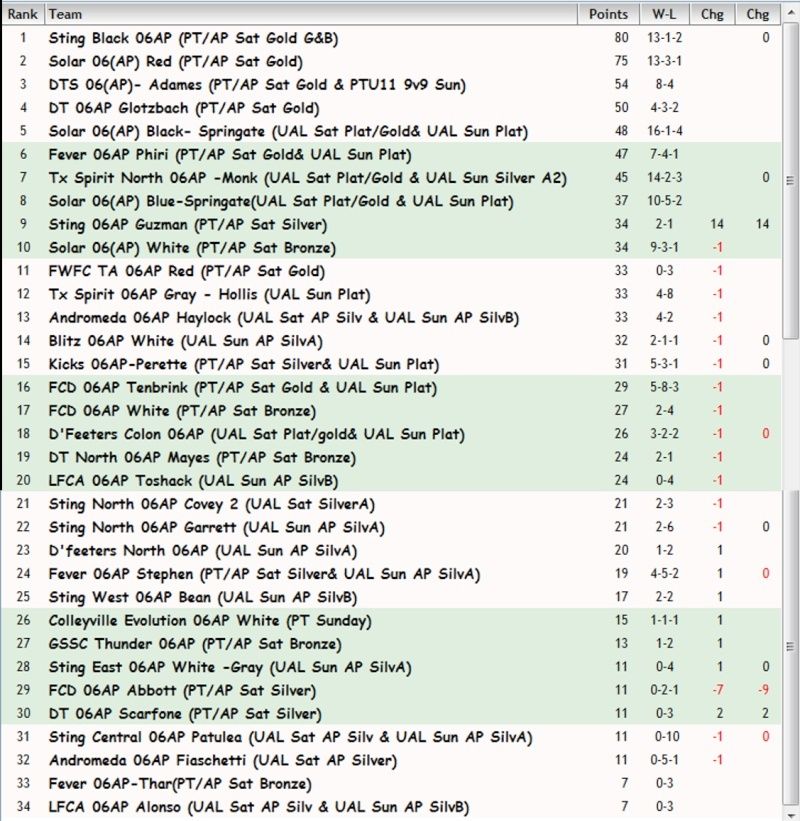
Task: Select the LFCA 06AP Toshack row
Action: pos(392,480)
